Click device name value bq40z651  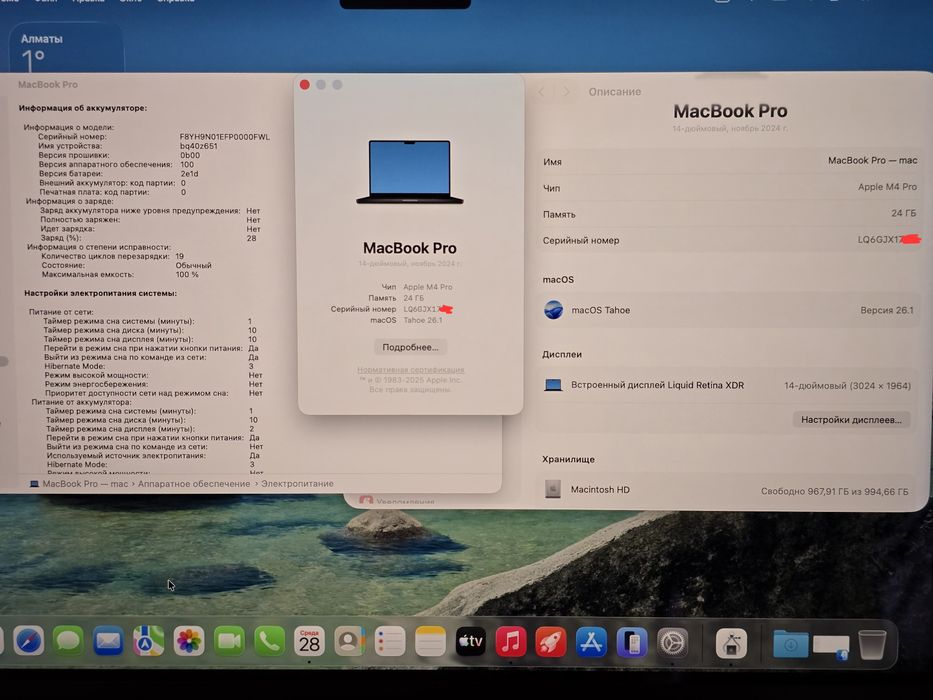coord(199,146)
